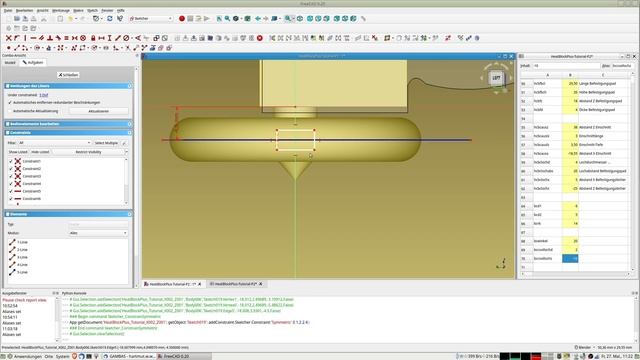
Task: Click the Fit all view icon
Action: click(x=219, y=18)
